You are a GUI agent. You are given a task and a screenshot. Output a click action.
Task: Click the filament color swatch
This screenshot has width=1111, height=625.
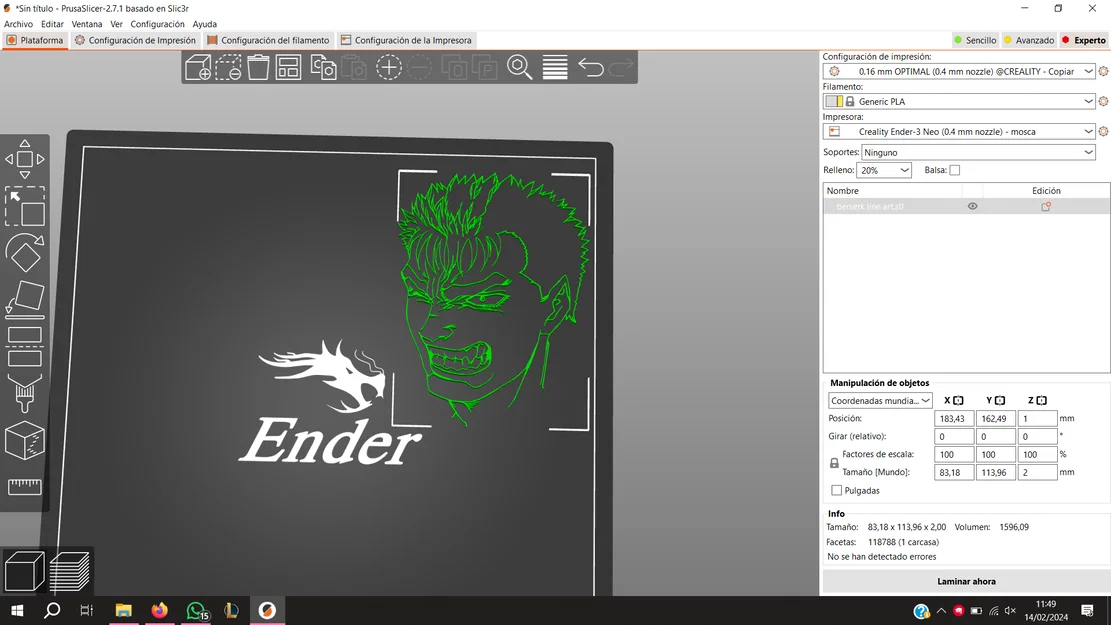834,101
